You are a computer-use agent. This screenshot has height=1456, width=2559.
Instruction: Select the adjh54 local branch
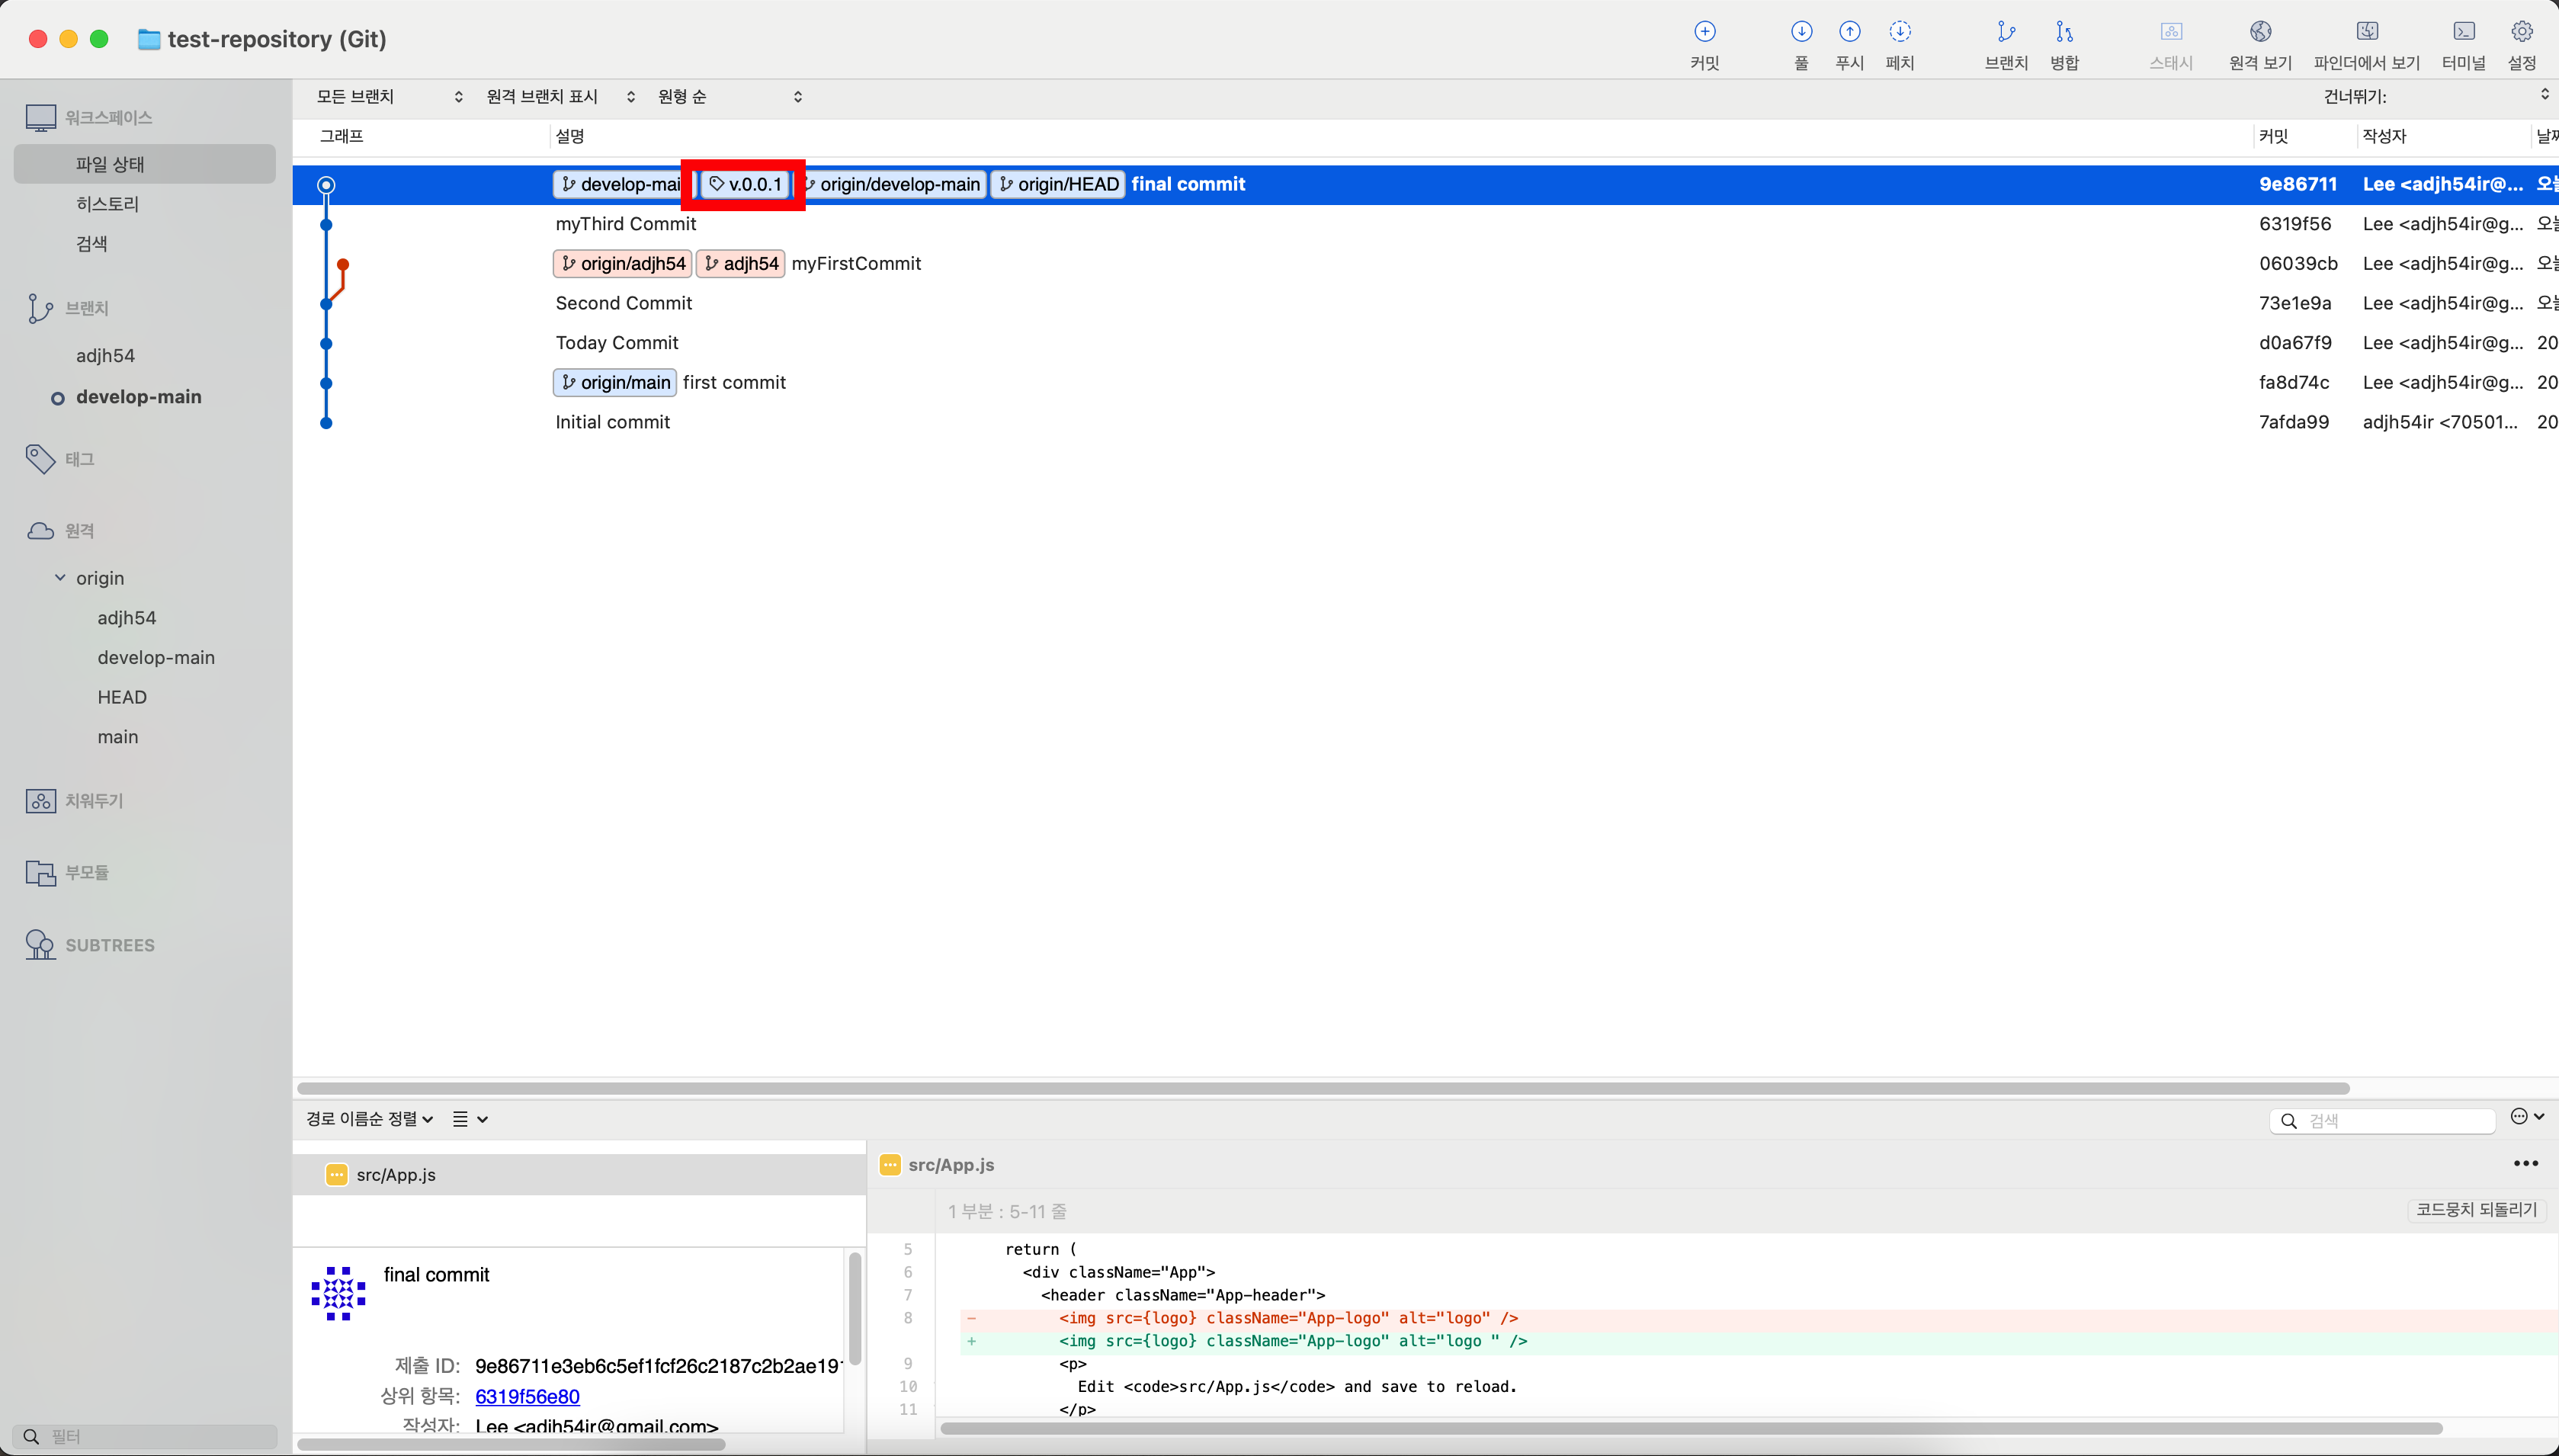(x=106, y=356)
